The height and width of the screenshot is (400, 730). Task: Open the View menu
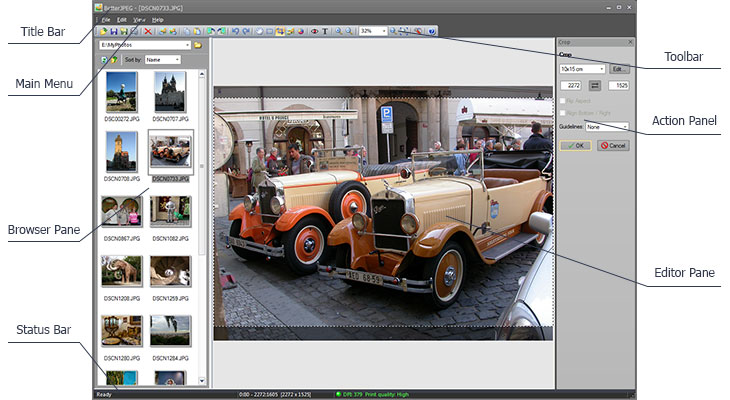pos(139,20)
